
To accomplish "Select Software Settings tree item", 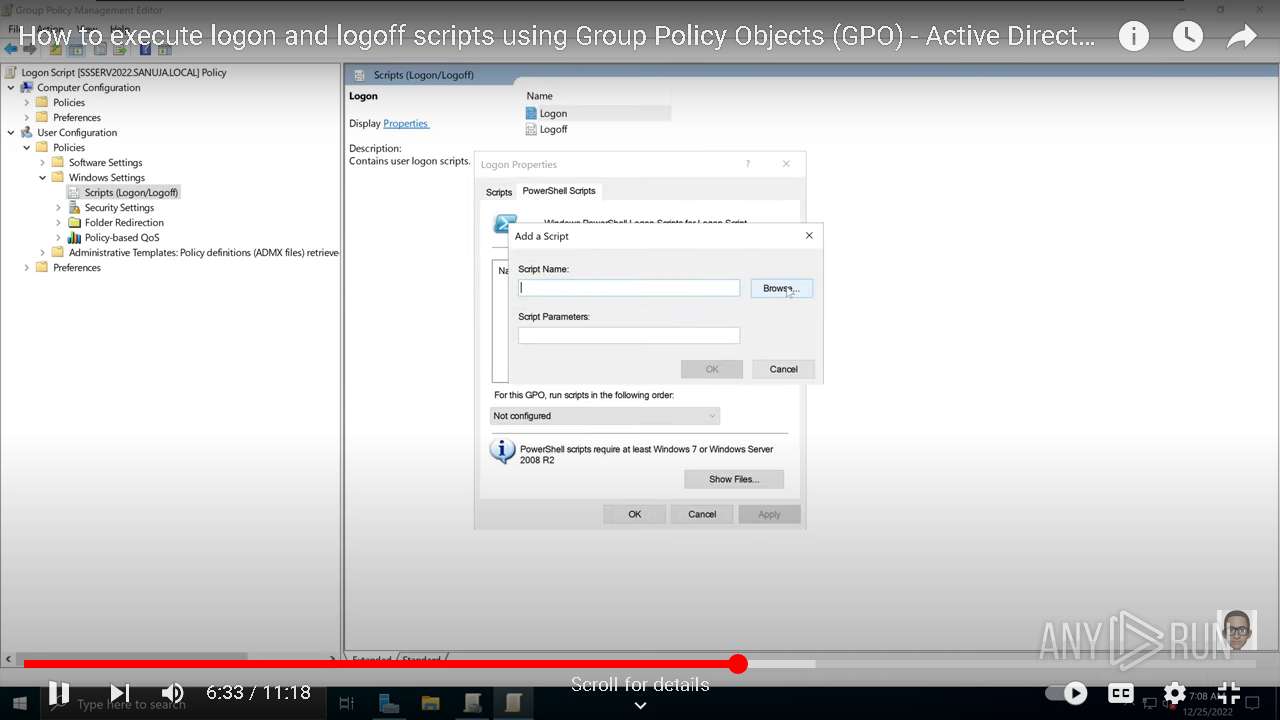I will tap(105, 162).
